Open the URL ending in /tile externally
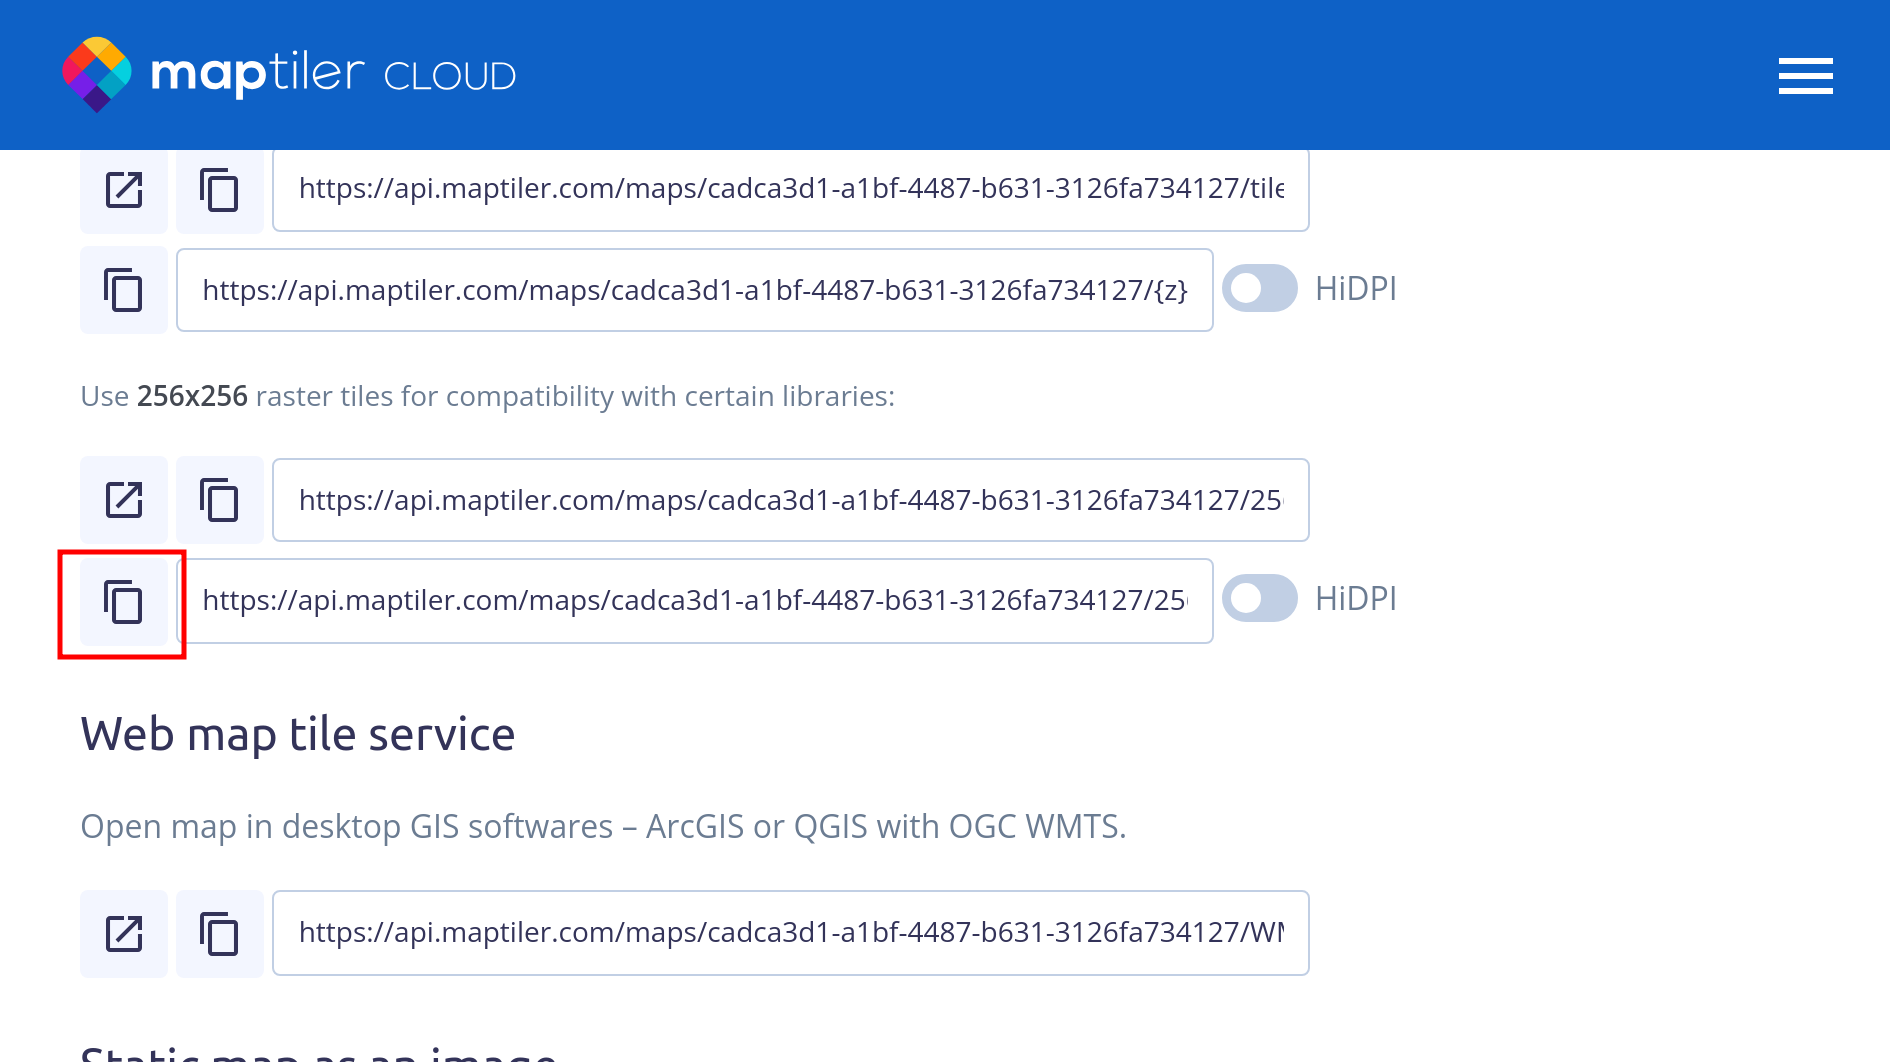This screenshot has width=1890, height=1062. 124,190
